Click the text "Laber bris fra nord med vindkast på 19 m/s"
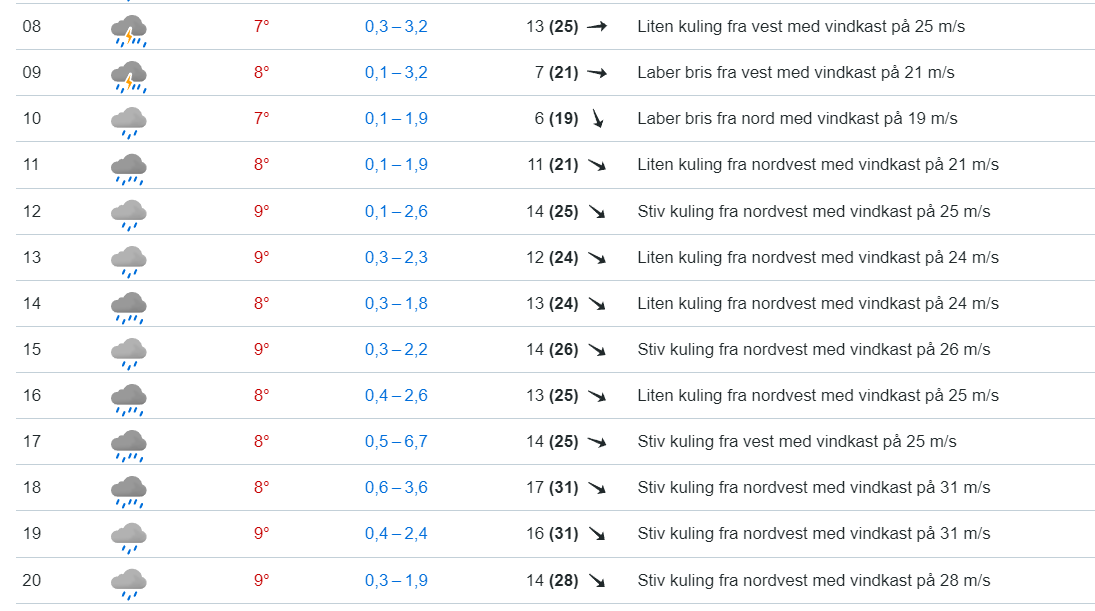The height and width of the screenshot is (611, 1095). tap(797, 119)
